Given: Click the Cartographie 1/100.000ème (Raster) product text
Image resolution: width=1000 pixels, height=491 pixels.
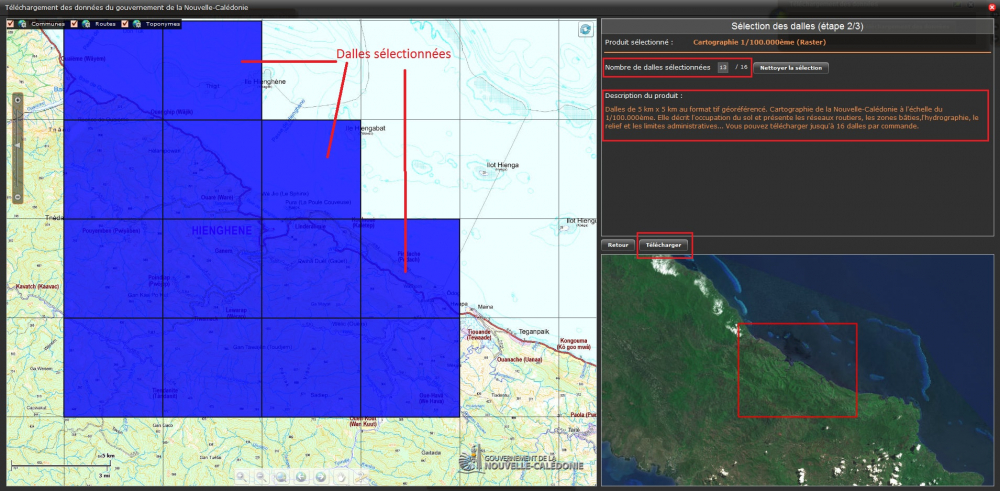Looking at the screenshot, I should point(760,42).
